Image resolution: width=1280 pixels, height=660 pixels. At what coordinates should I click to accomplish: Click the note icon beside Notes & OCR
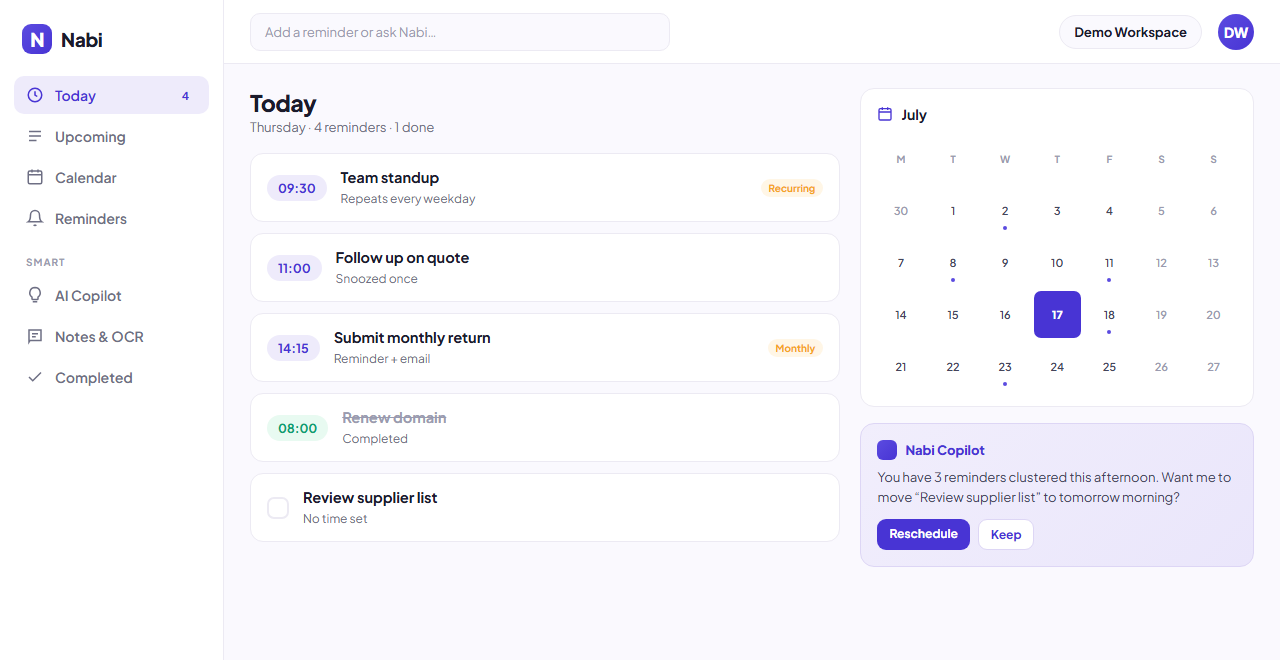[35, 336]
